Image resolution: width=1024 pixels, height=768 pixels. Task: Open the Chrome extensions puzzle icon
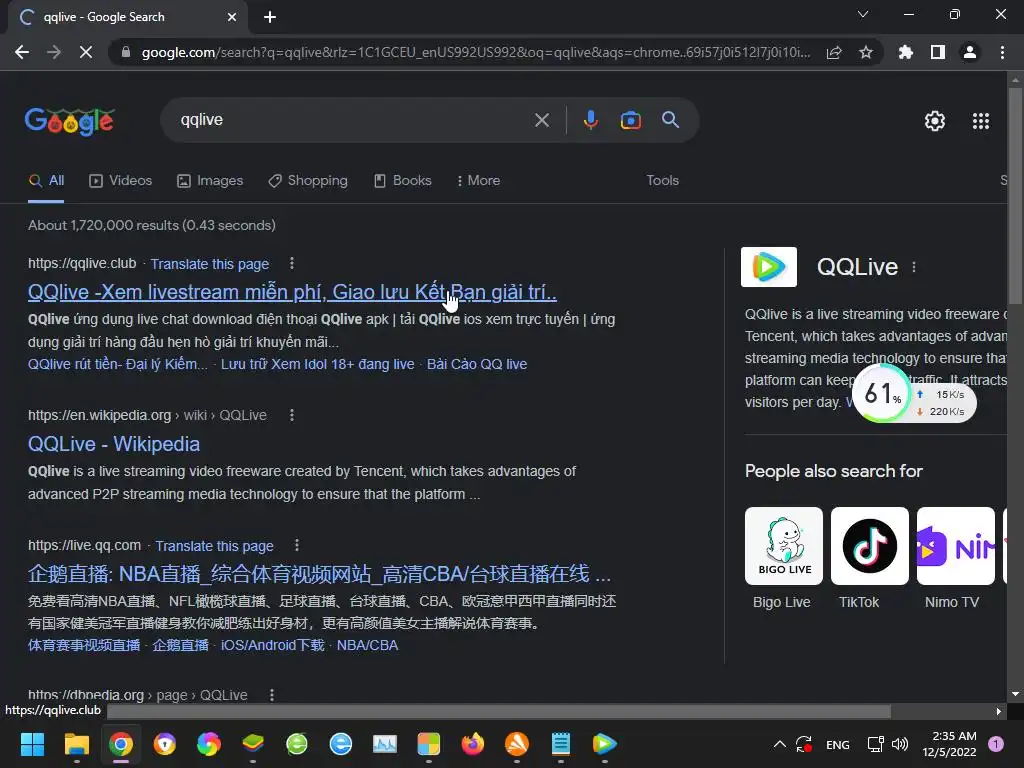[905, 52]
